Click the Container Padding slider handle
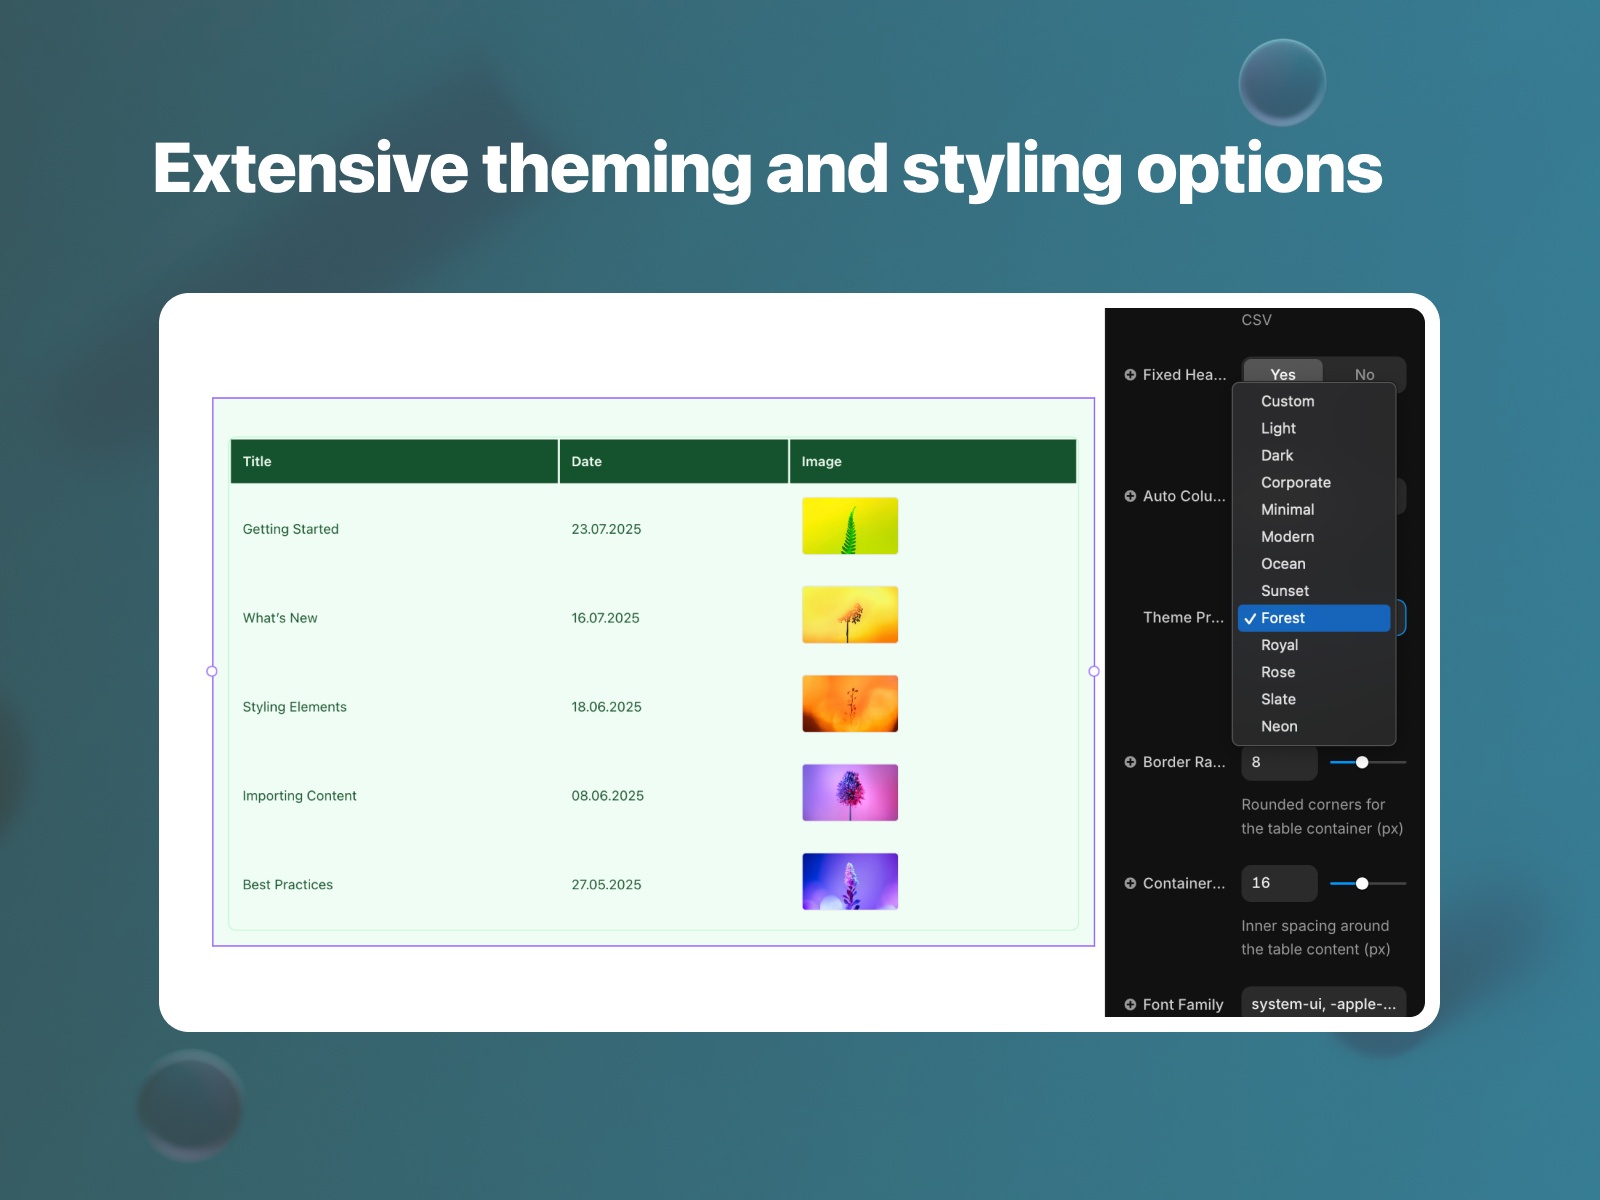This screenshot has width=1600, height=1200. pyautogui.click(x=1362, y=883)
